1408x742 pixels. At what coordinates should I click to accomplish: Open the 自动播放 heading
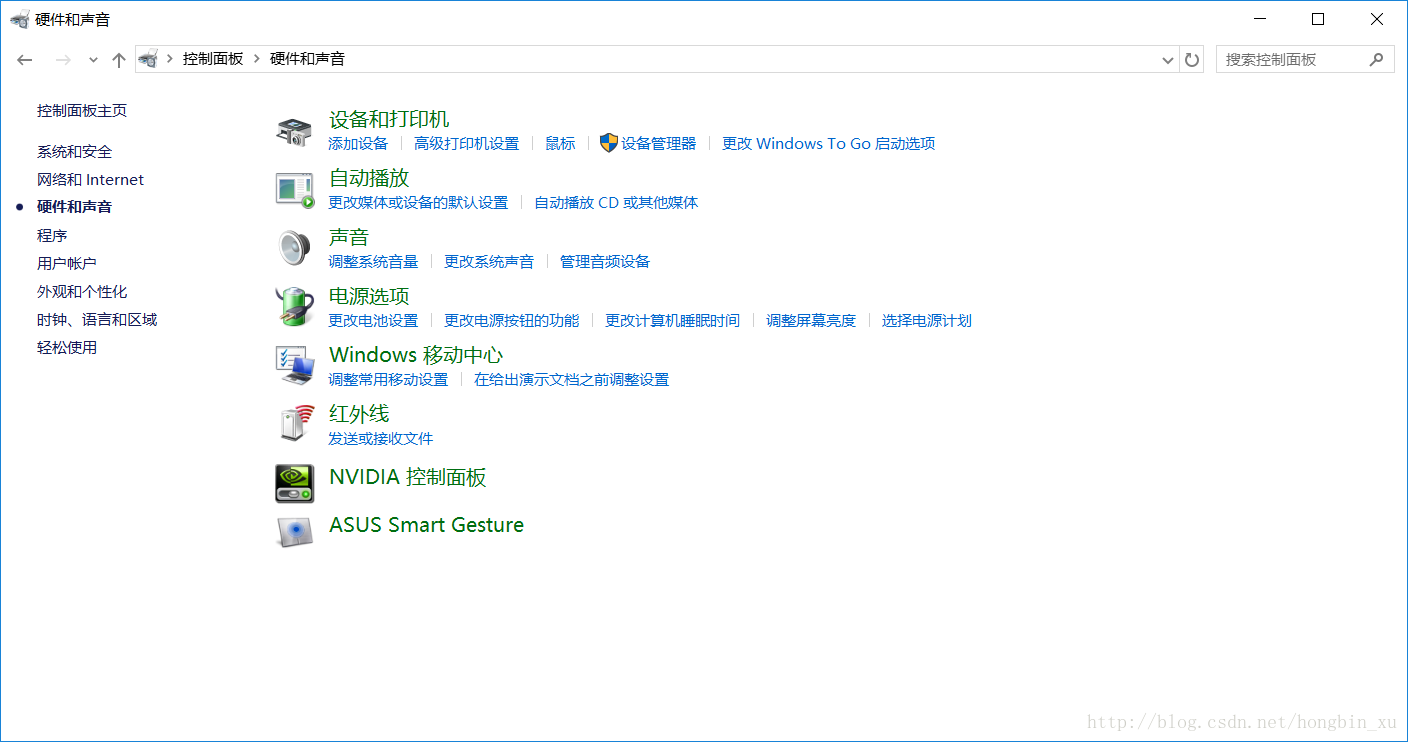coord(369,179)
